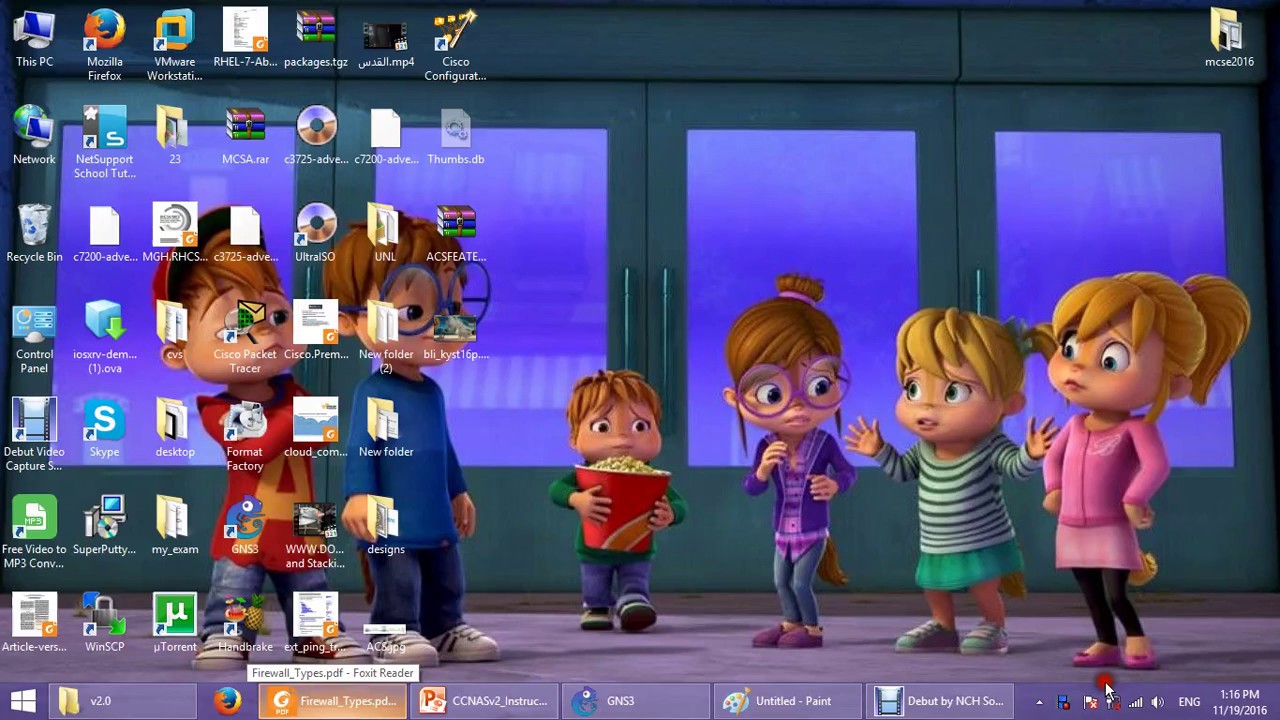Switch to Firewall_Types.pdf Foxit Reader taskbar button
Image resolution: width=1280 pixels, height=720 pixels.
click(333, 701)
